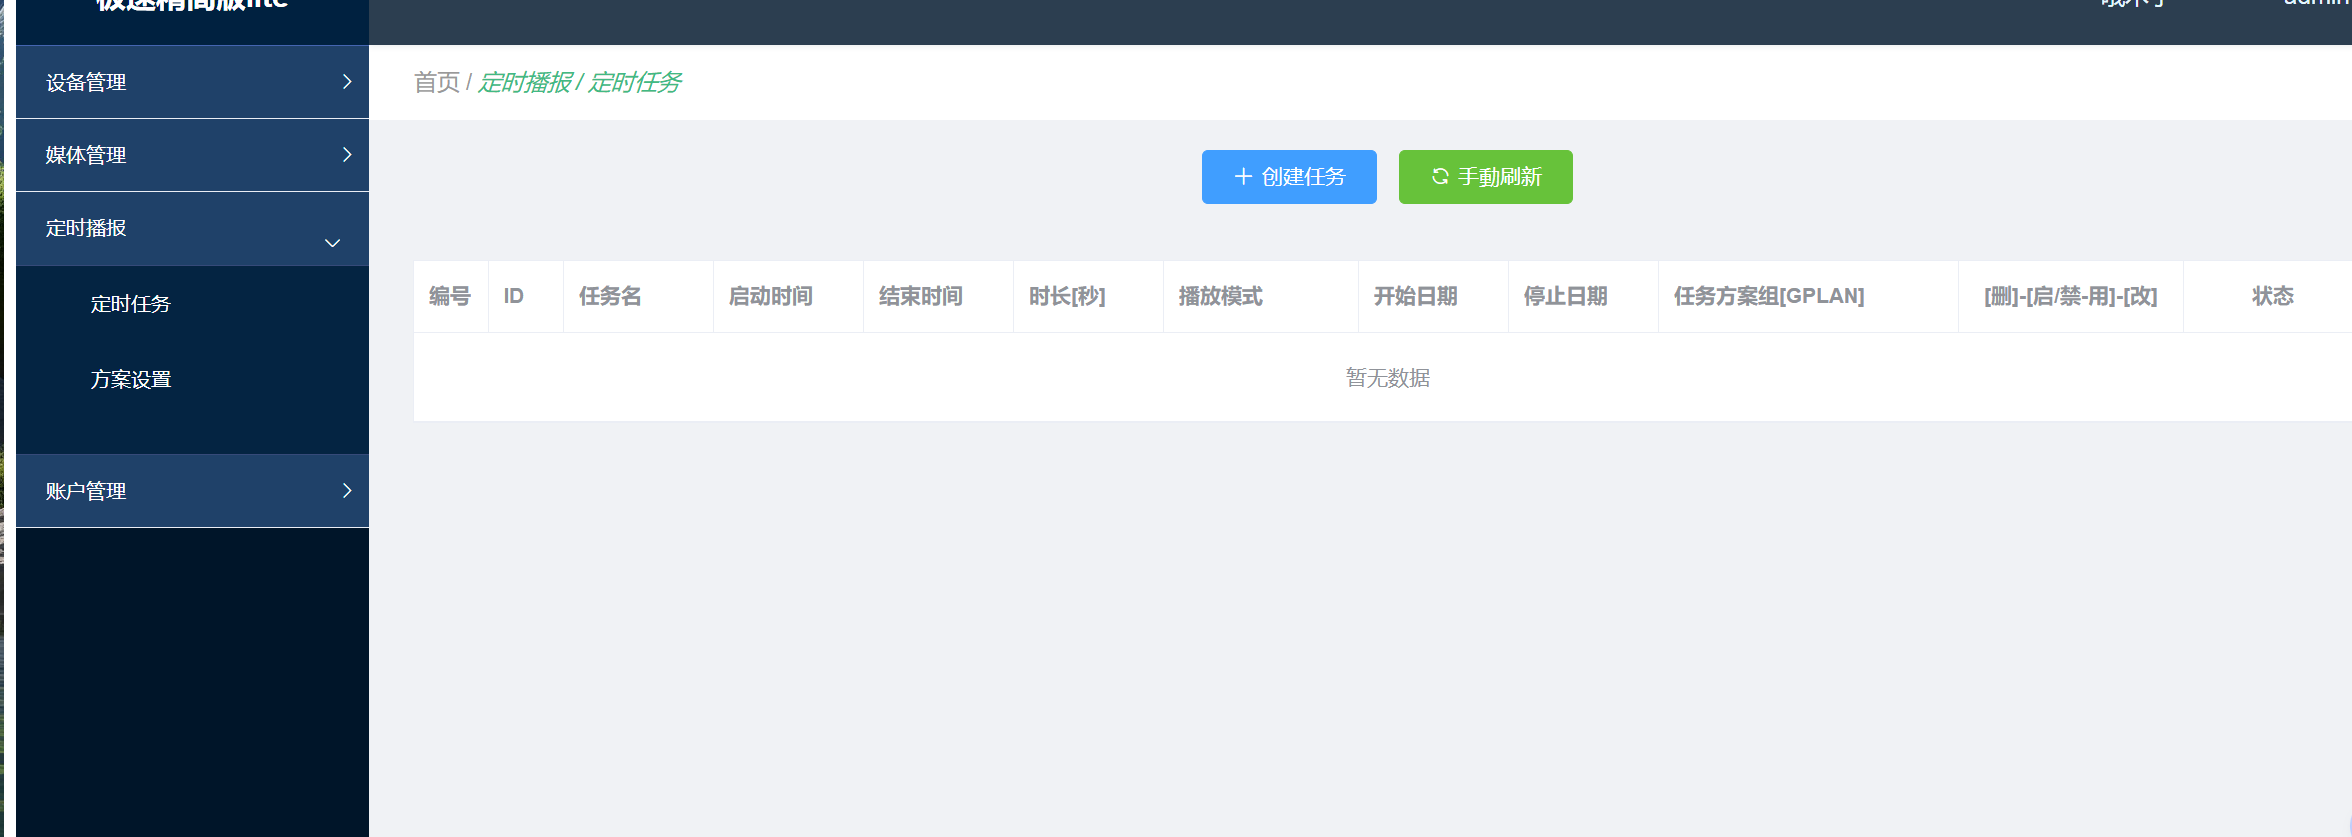The width and height of the screenshot is (2352, 837).
Task: Click the 状态 column header
Action: point(2272,296)
